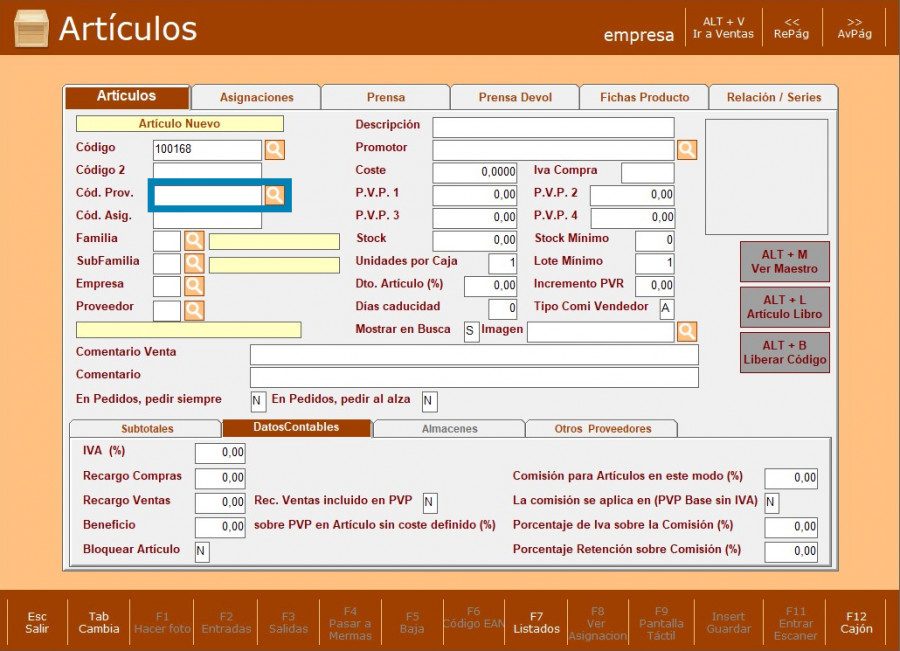Open the SubFamilia lookup search icon
900x651 pixels.
[194, 264]
